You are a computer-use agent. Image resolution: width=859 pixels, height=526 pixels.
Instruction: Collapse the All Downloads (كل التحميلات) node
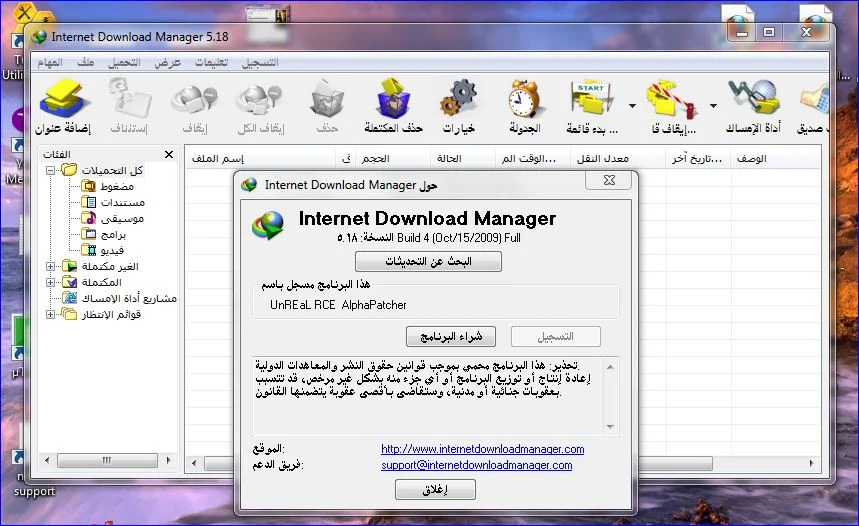51,171
